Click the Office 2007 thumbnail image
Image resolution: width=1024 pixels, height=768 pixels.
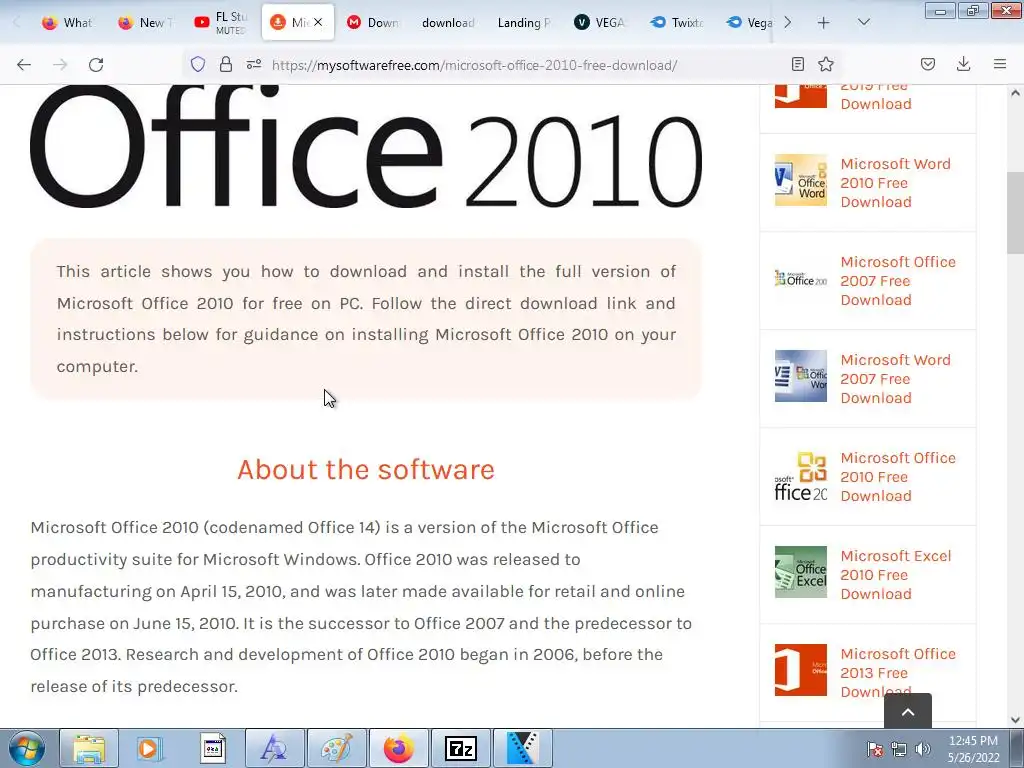pyautogui.click(x=801, y=279)
